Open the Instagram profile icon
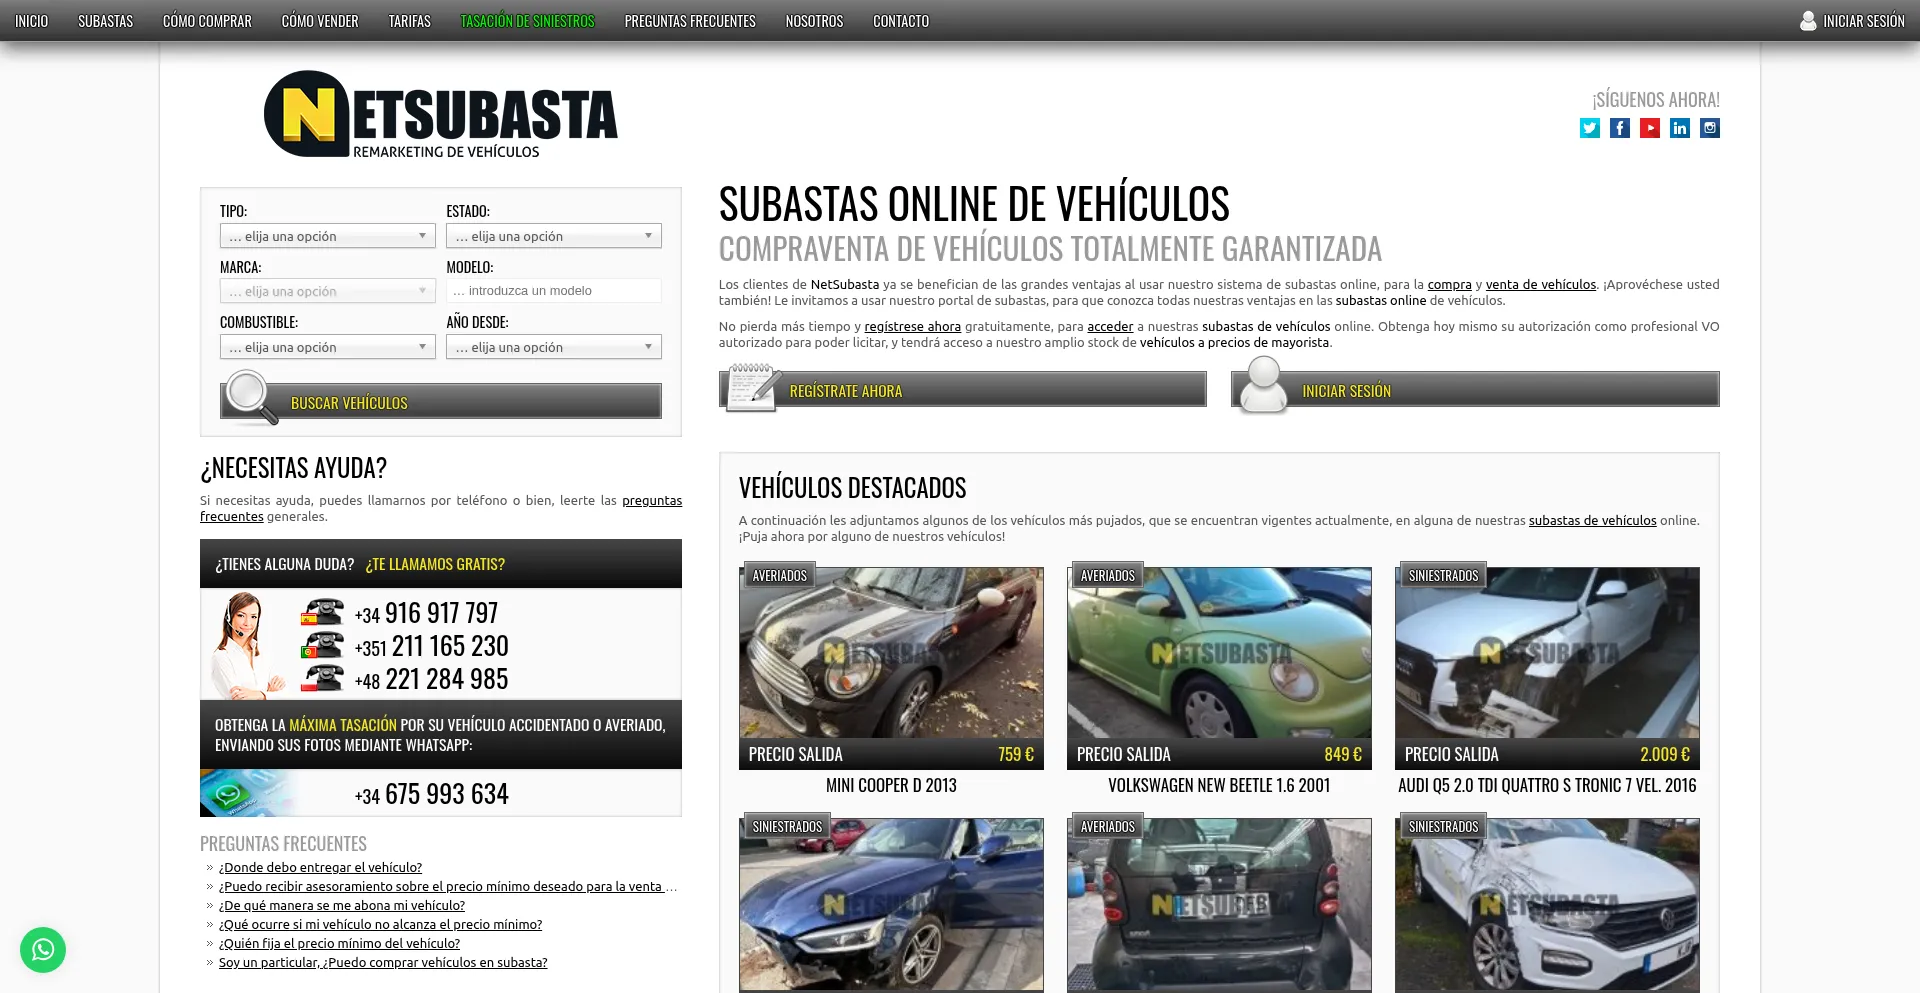Screen dimensions: 1920x993 [1709, 128]
